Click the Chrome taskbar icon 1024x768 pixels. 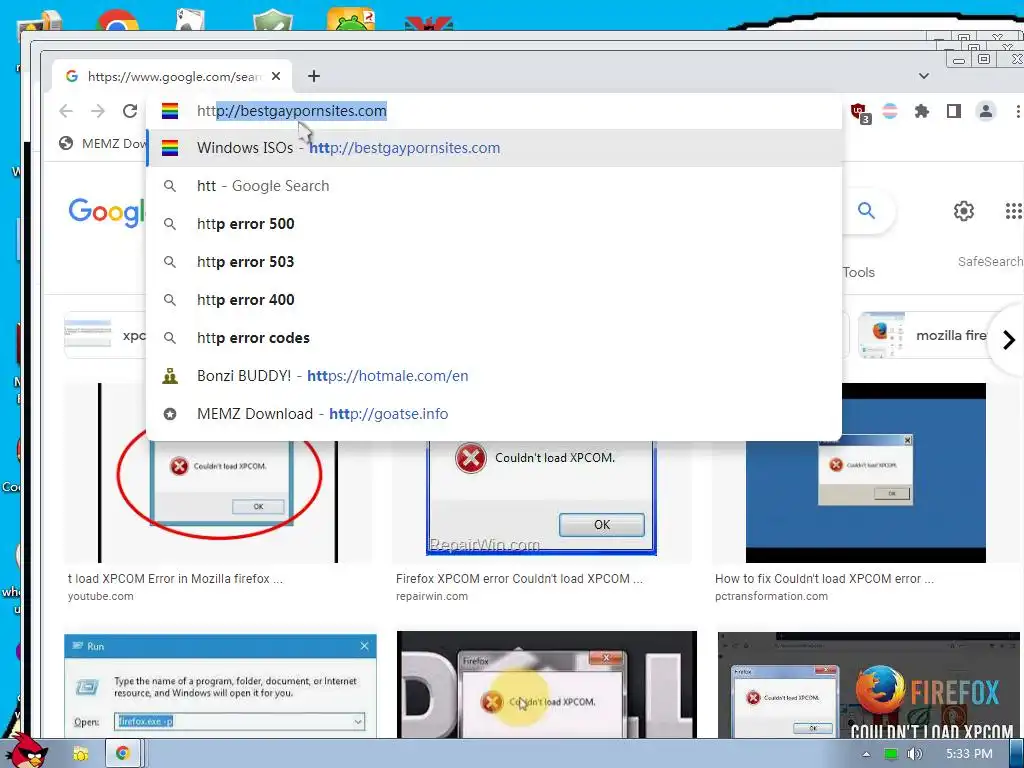click(122, 754)
